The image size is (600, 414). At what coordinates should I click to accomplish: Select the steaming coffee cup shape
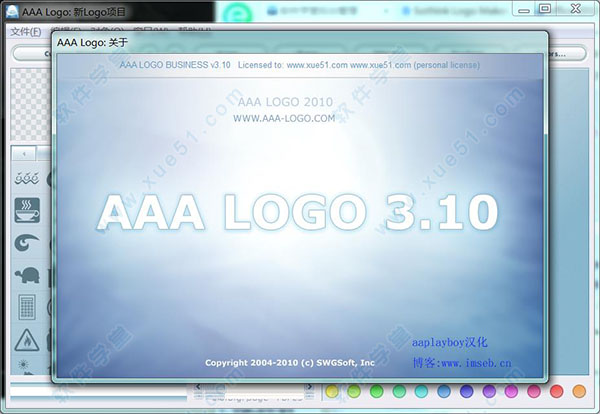click(27, 210)
